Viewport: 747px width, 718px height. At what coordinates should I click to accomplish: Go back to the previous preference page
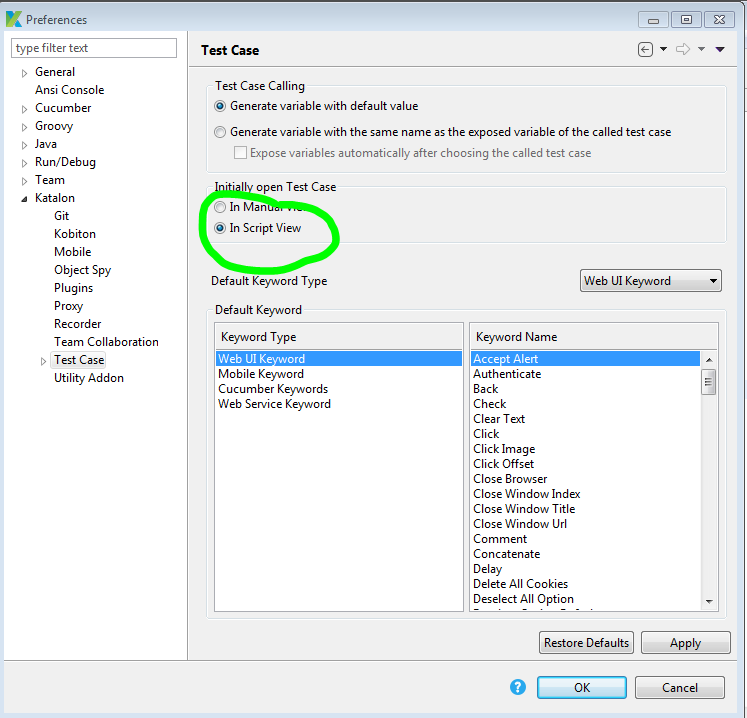coord(645,49)
